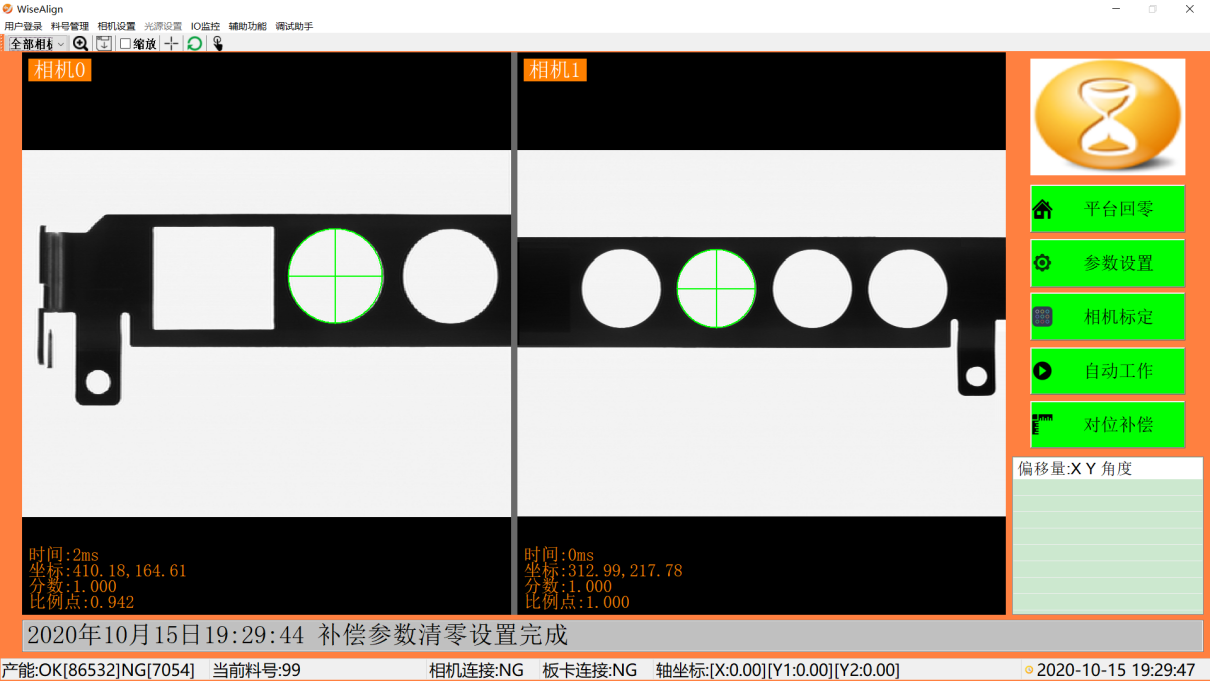Start 自动工作 automatic work mode
The image size is (1210, 681).
[1107, 371]
